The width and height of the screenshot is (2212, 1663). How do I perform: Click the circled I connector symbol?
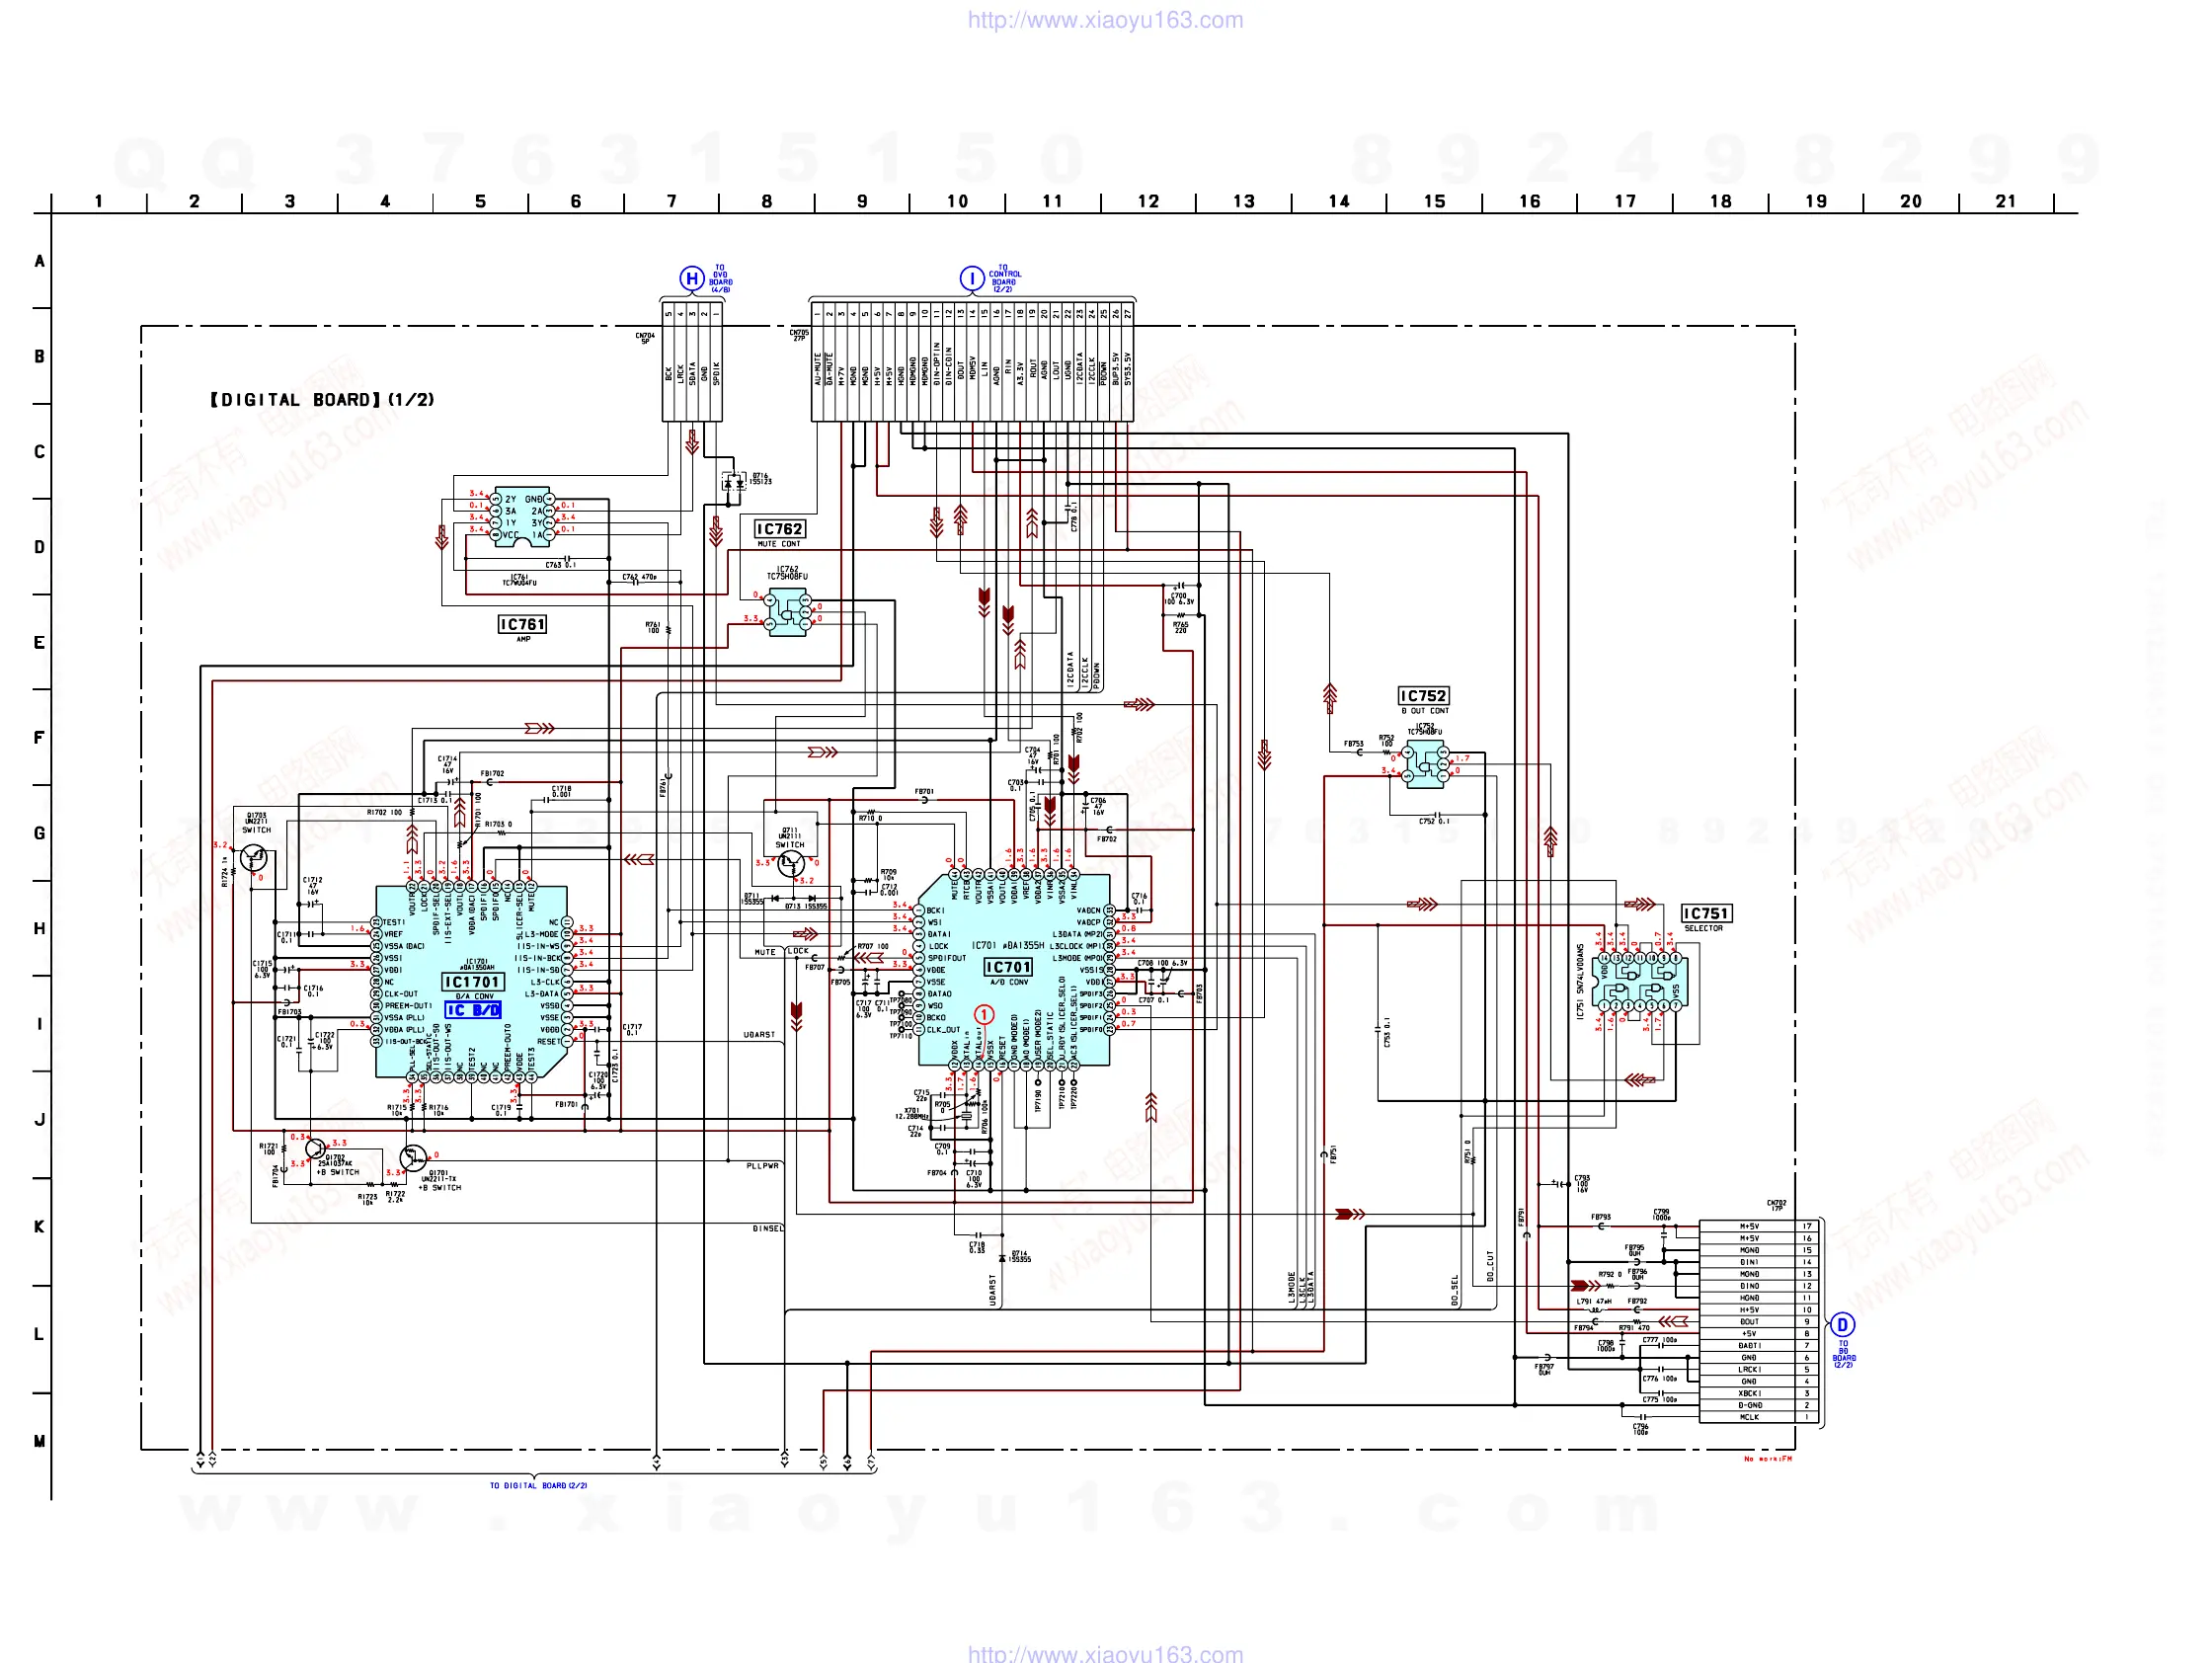[971, 278]
